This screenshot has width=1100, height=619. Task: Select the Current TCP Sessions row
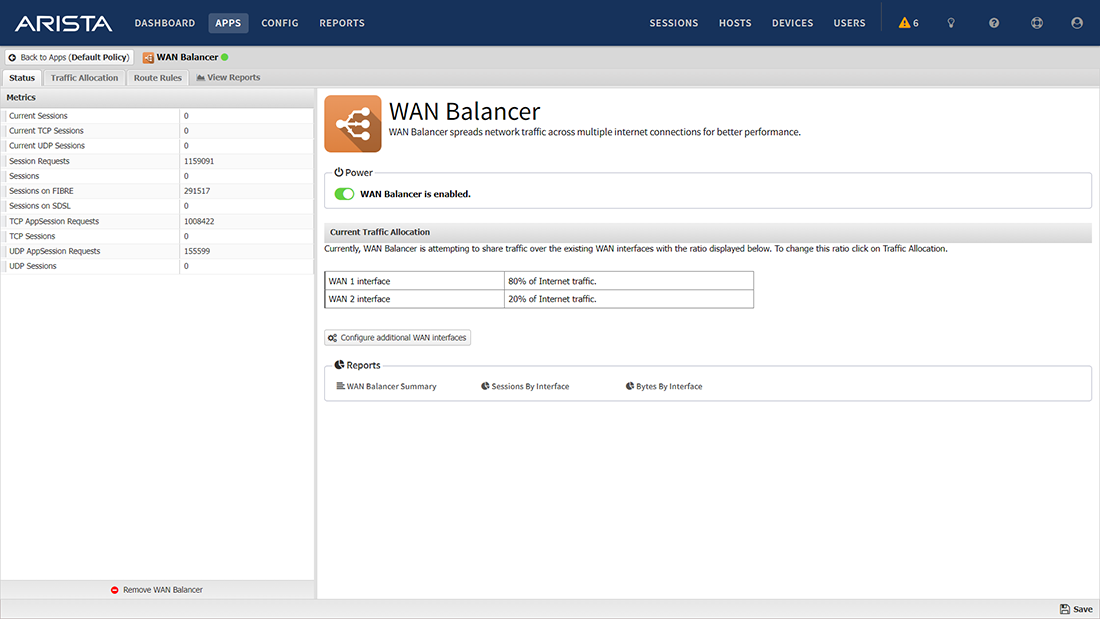pyautogui.click(x=157, y=131)
